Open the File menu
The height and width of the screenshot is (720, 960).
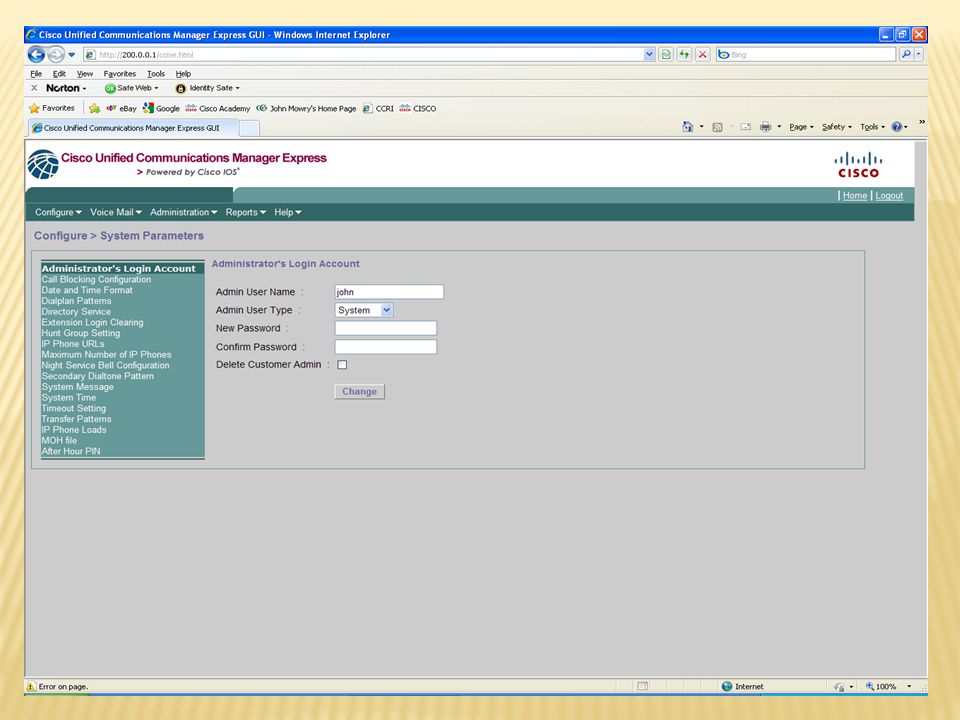click(36, 73)
